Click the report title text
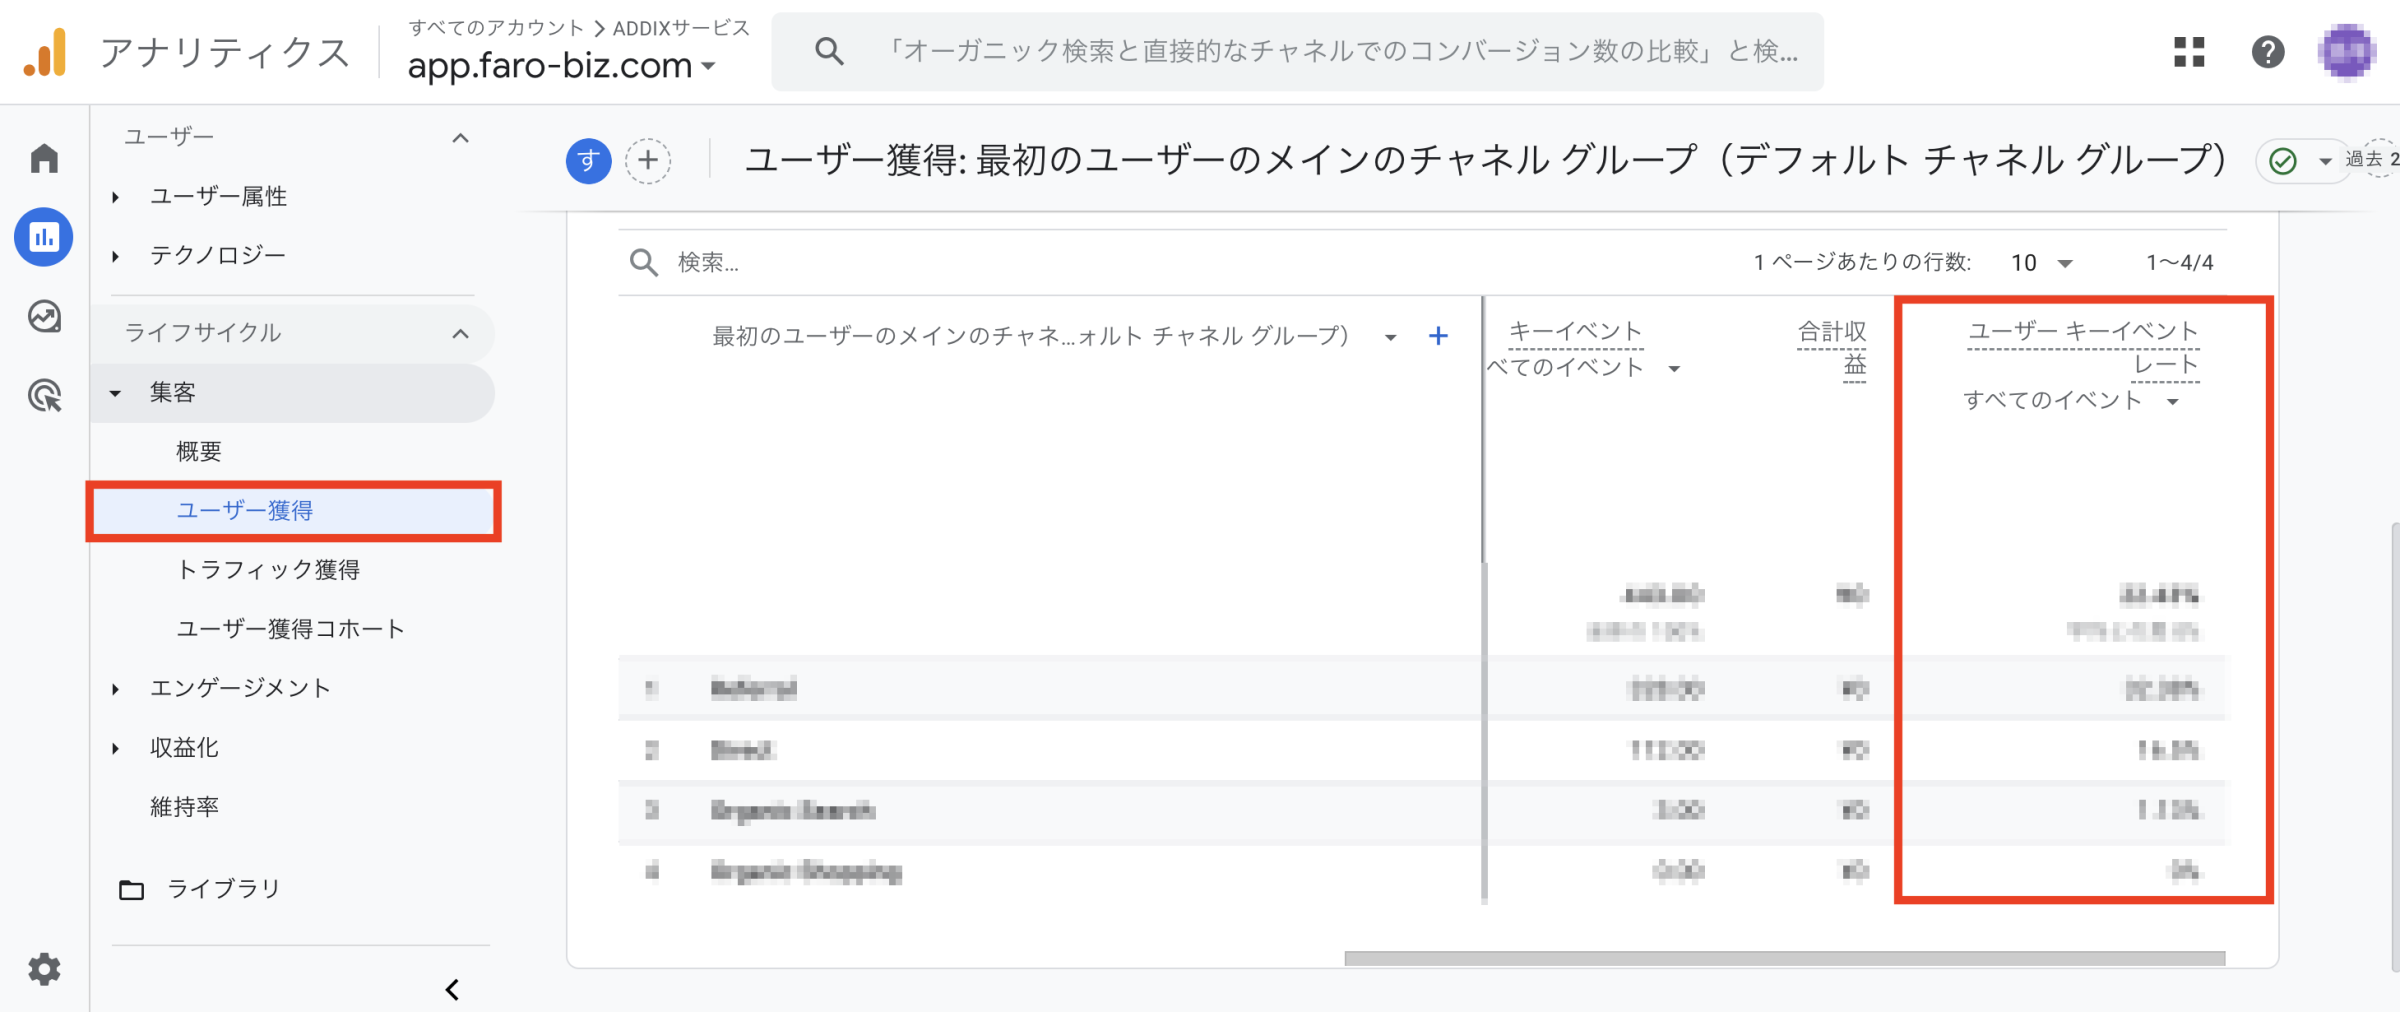2400x1012 pixels. coord(1486,160)
